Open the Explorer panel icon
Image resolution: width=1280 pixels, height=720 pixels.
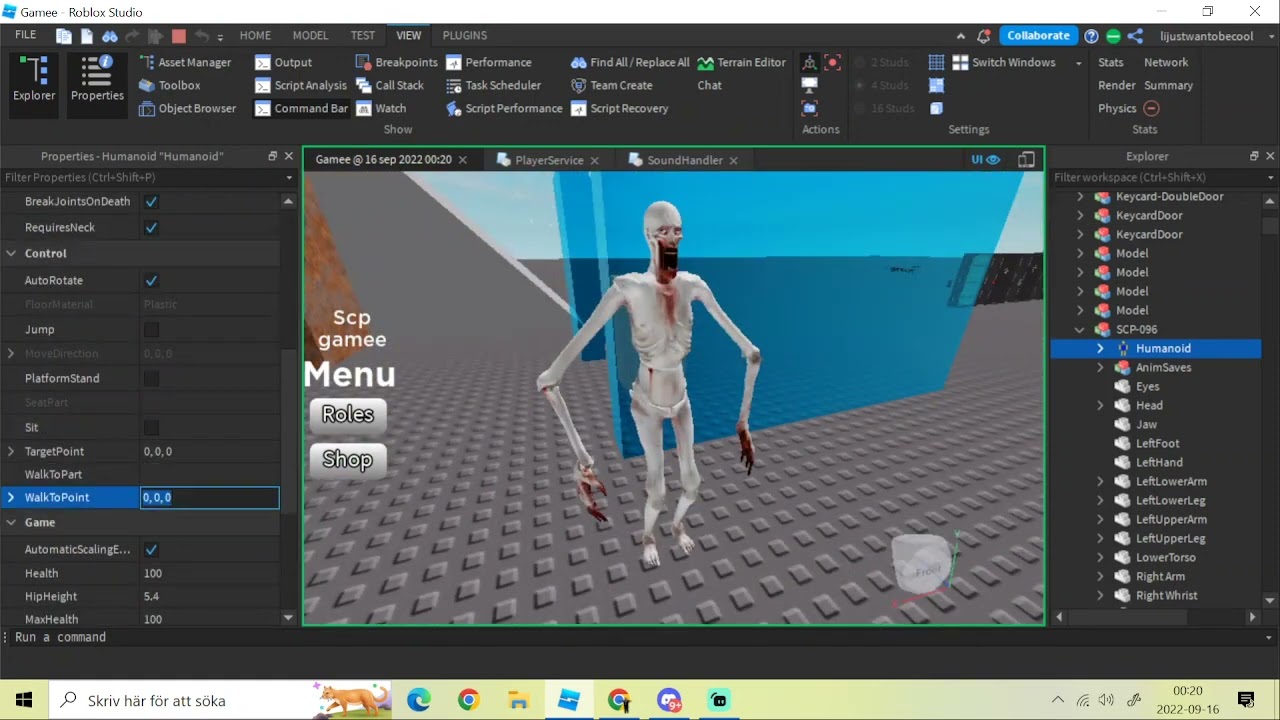[34, 80]
